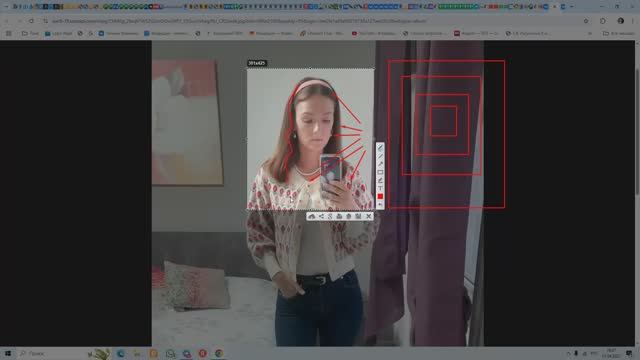
Task: Open the browser profile avatar
Action: (x=620, y=21)
